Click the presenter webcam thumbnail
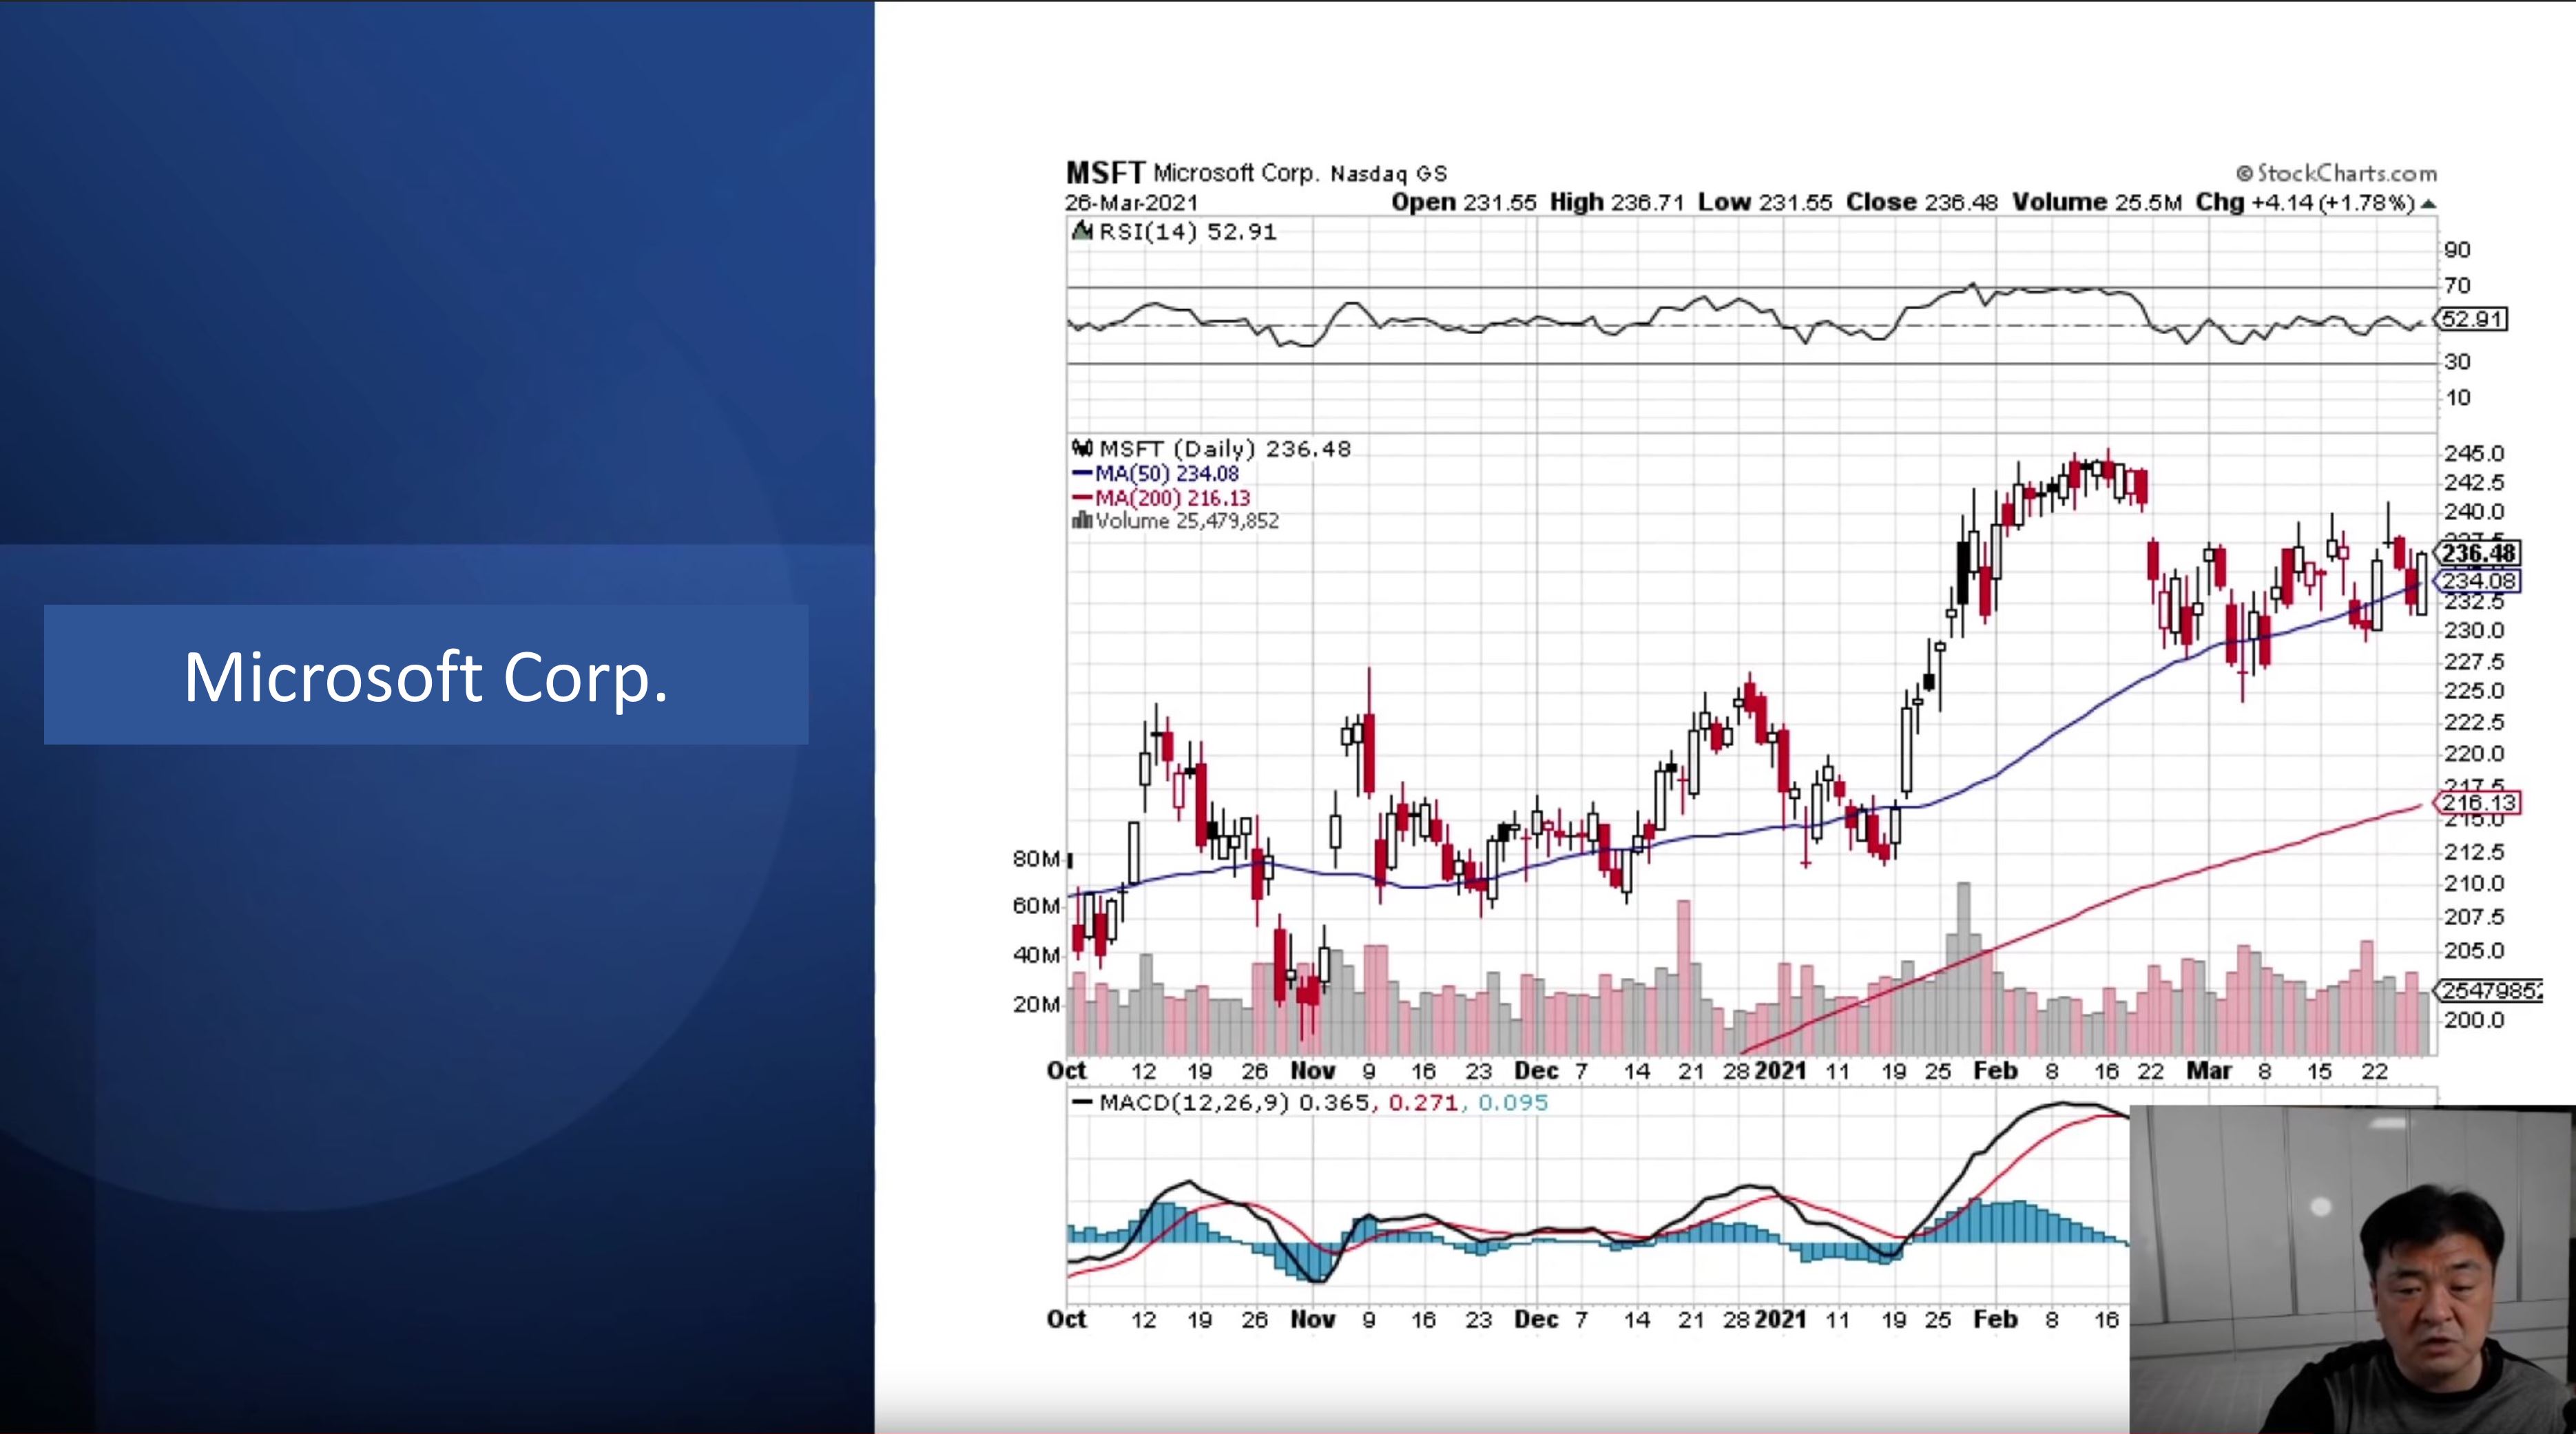The image size is (2576, 1434). [2352, 1270]
